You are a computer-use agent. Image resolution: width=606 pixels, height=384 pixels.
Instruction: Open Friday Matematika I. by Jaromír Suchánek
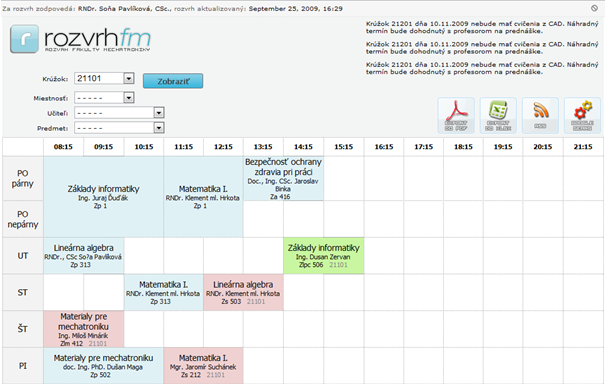(203, 365)
